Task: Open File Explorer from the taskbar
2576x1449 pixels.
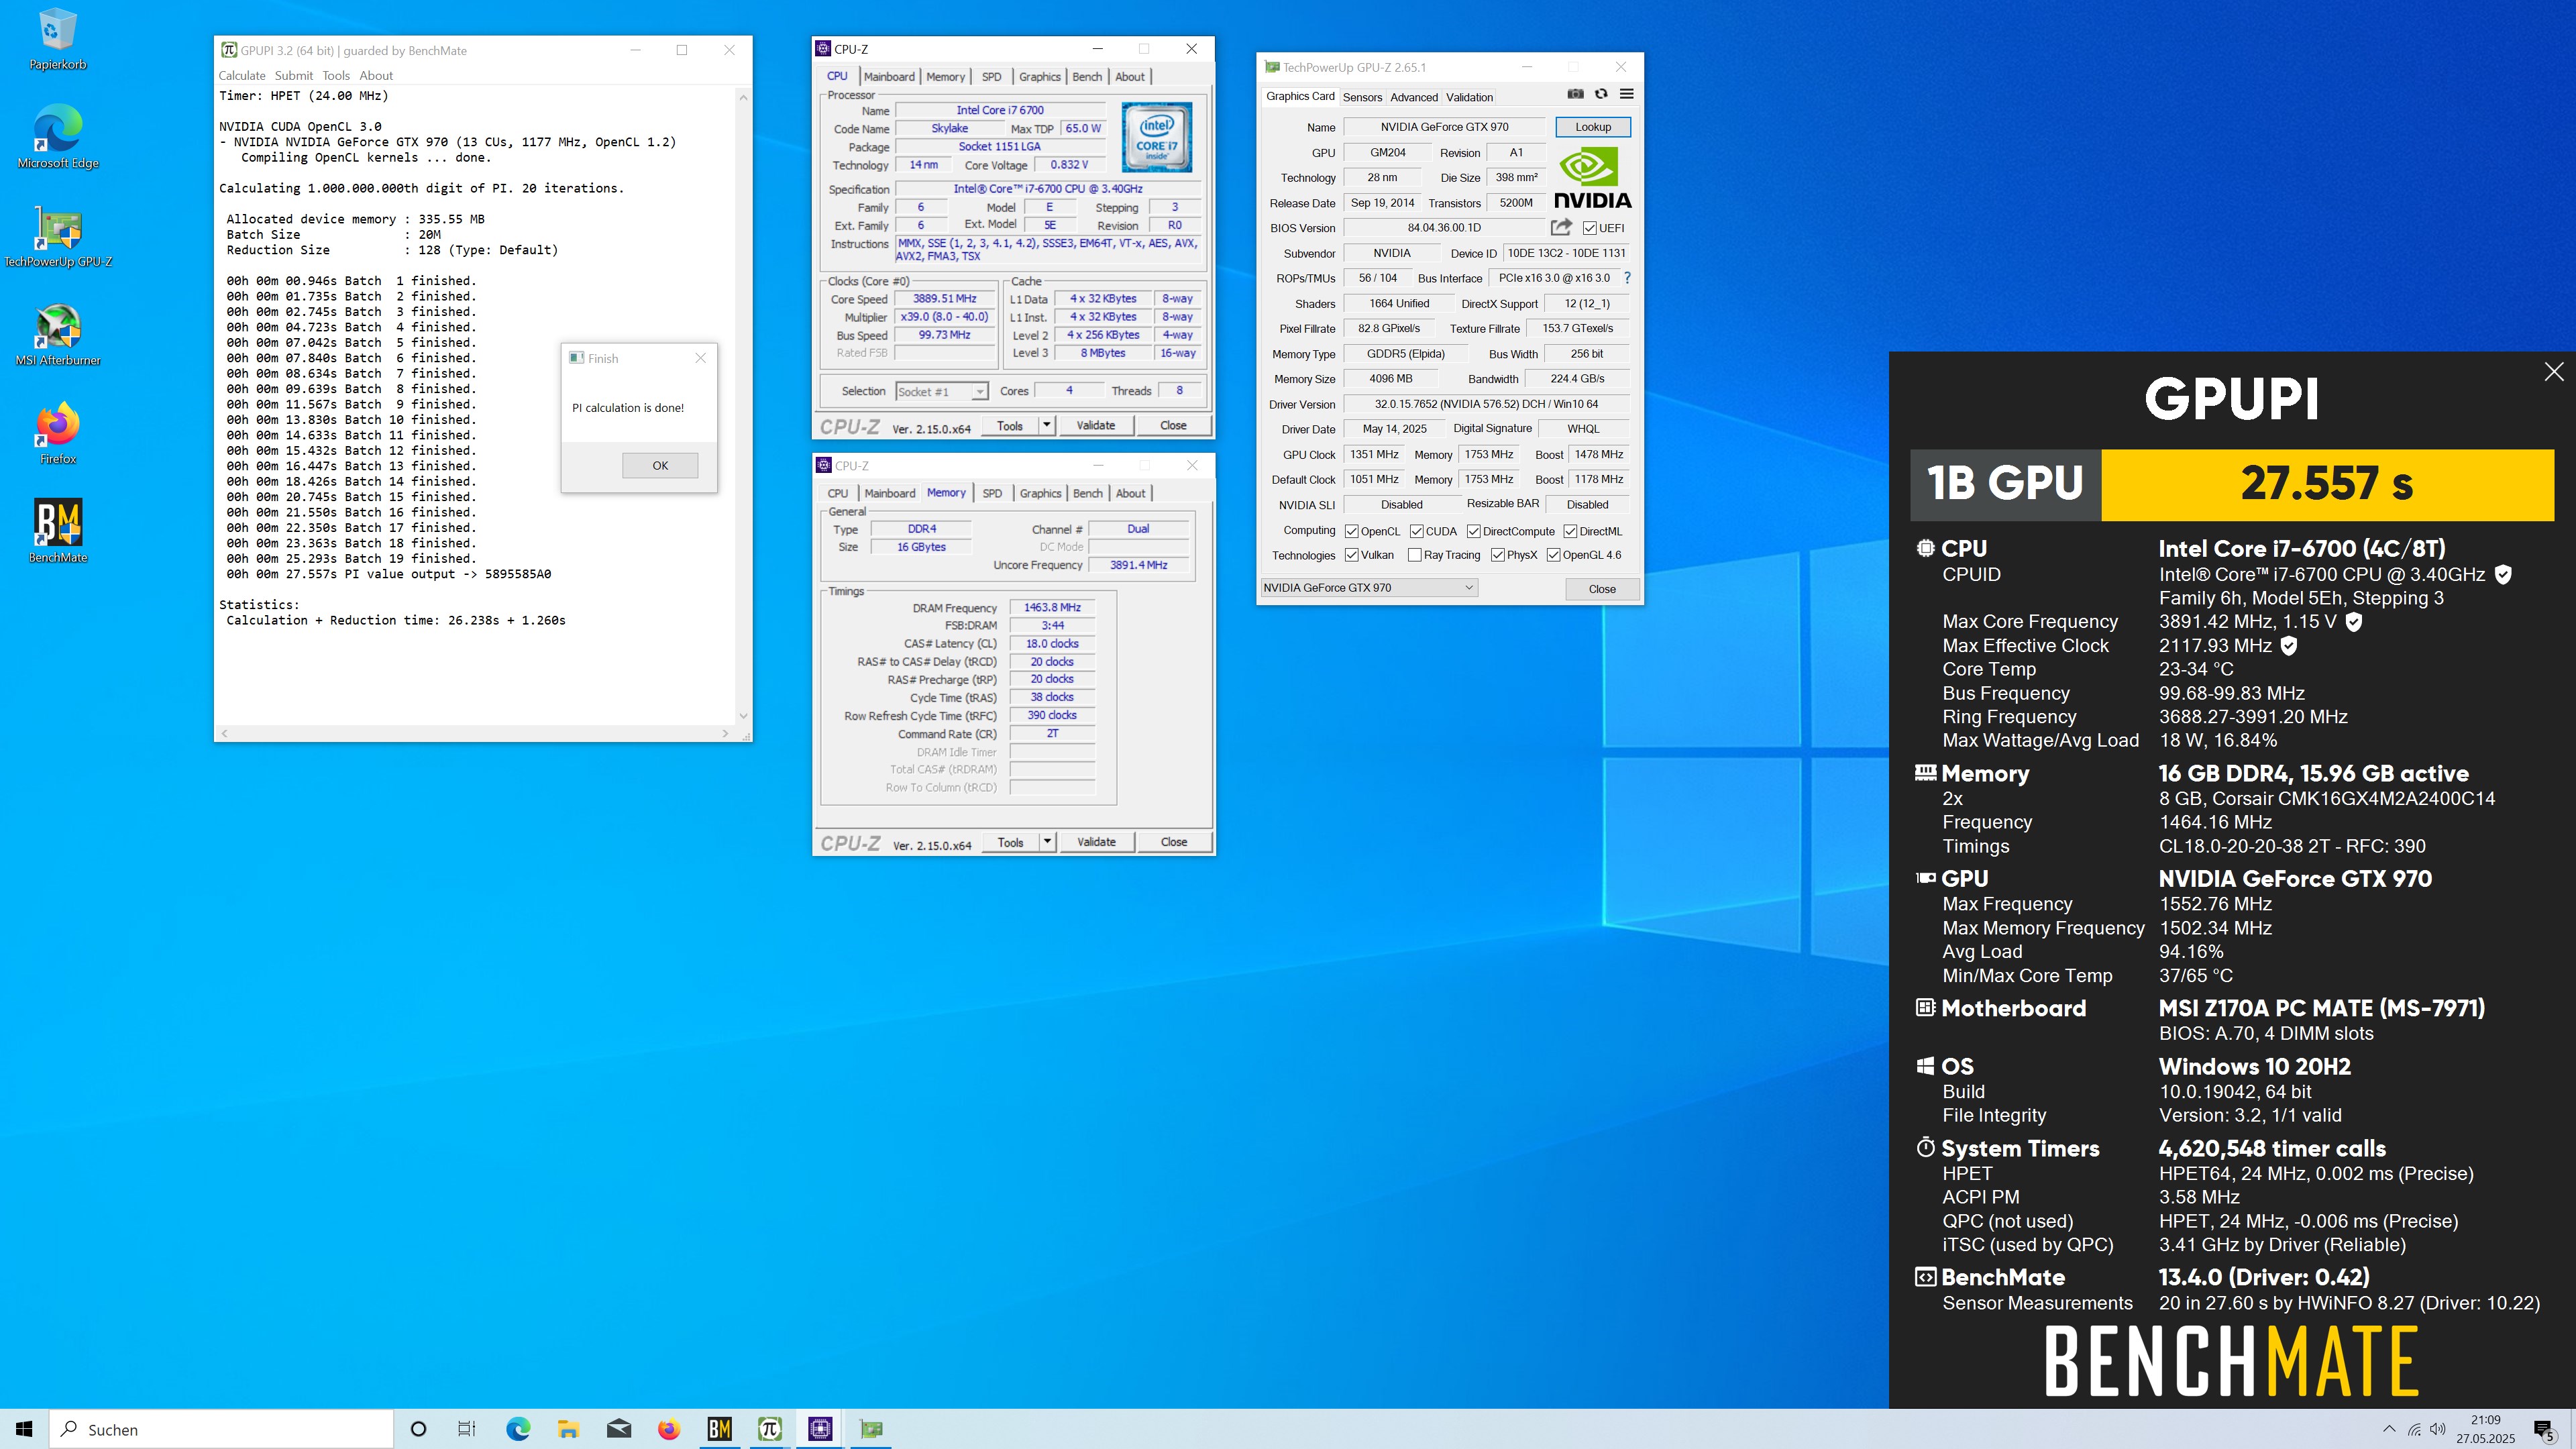Action: 568,1429
